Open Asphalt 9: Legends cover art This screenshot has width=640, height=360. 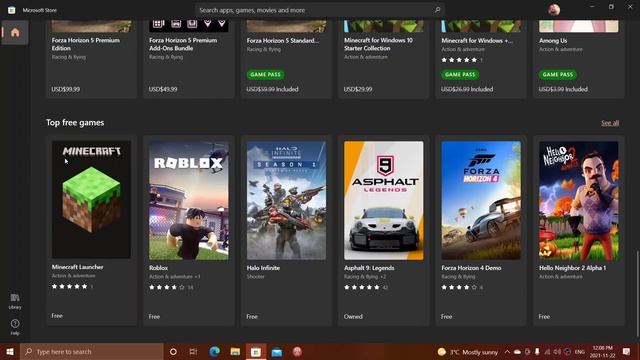click(x=384, y=200)
